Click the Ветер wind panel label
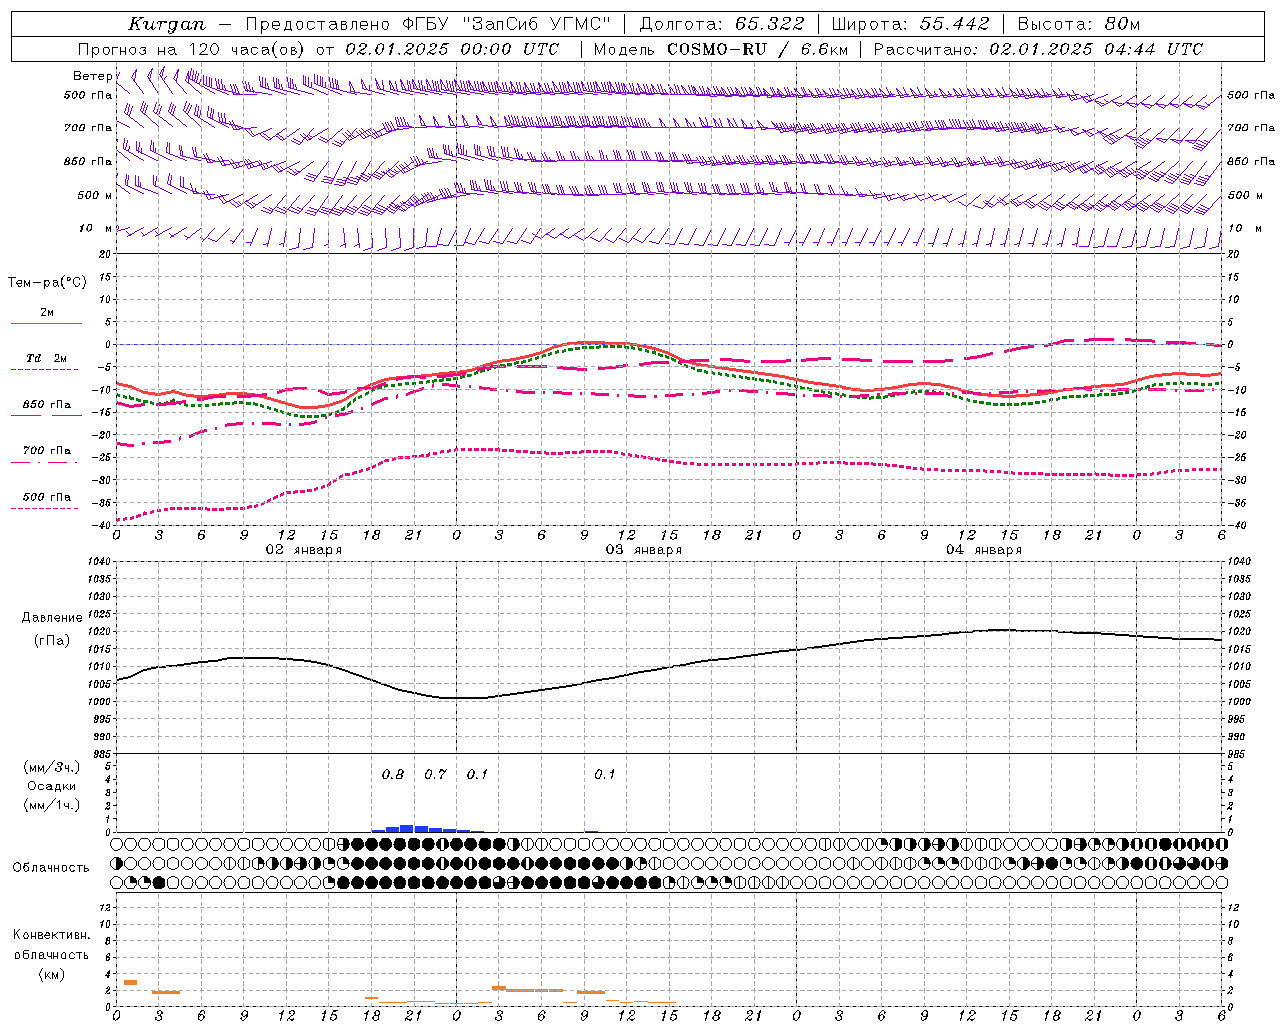Screen dimensions: 1280x1024 pos(92,76)
